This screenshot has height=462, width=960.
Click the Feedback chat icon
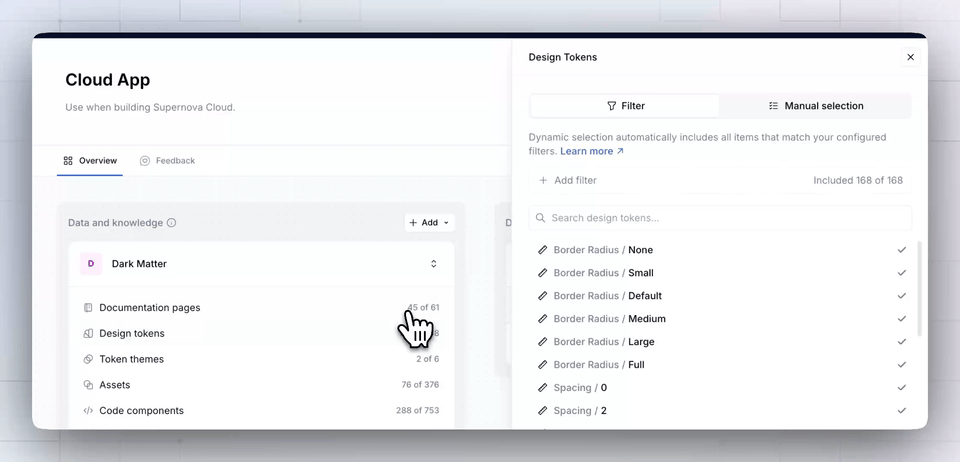tap(145, 161)
